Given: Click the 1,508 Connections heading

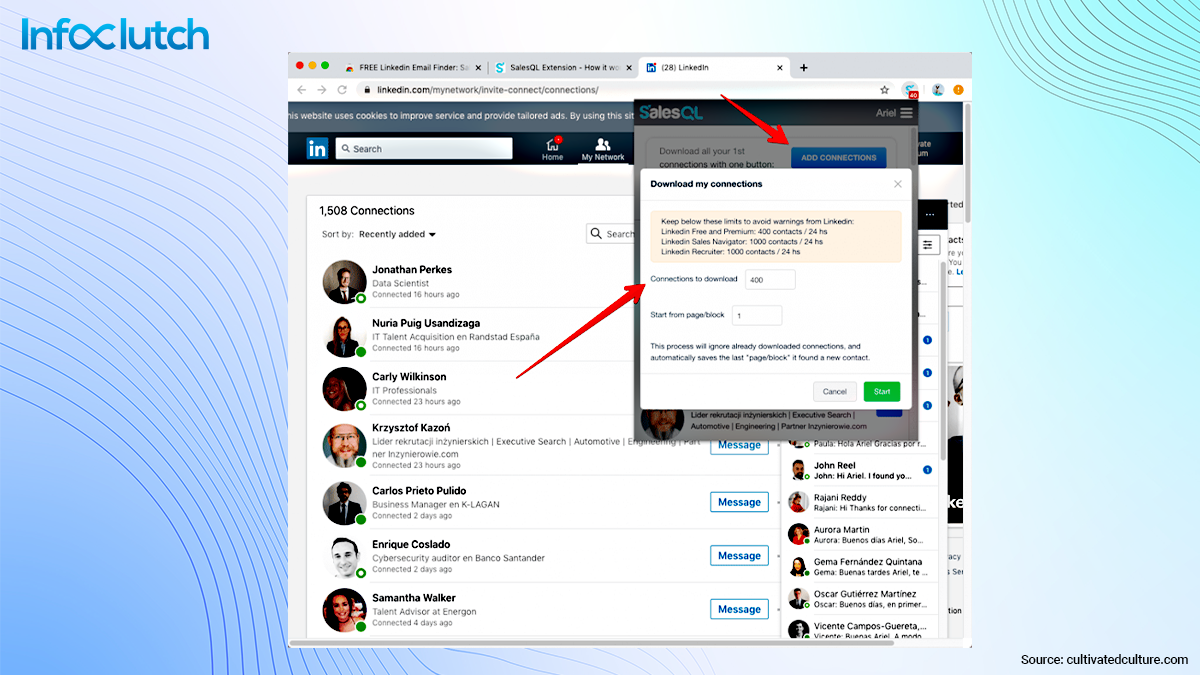Looking at the screenshot, I should click(x=367, y=211).
